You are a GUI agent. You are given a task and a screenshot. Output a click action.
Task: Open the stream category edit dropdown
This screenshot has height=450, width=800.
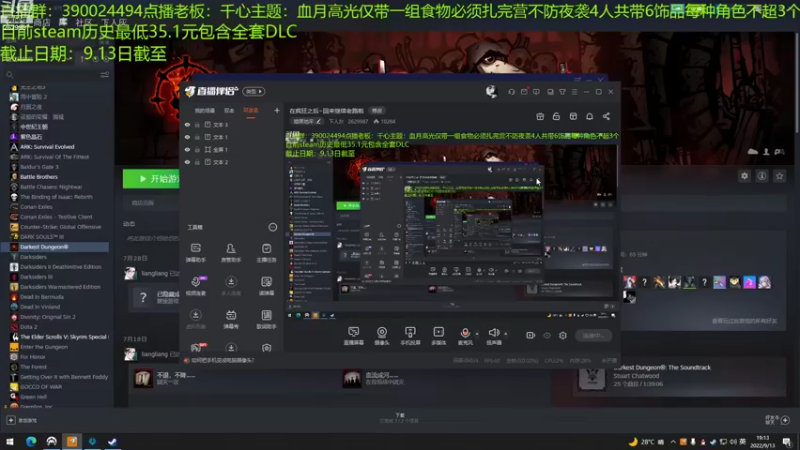coord(307,121)
